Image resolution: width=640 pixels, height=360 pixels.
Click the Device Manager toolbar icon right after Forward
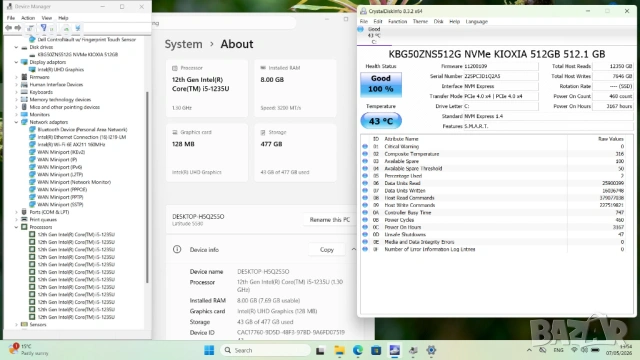tap(30, 28)
